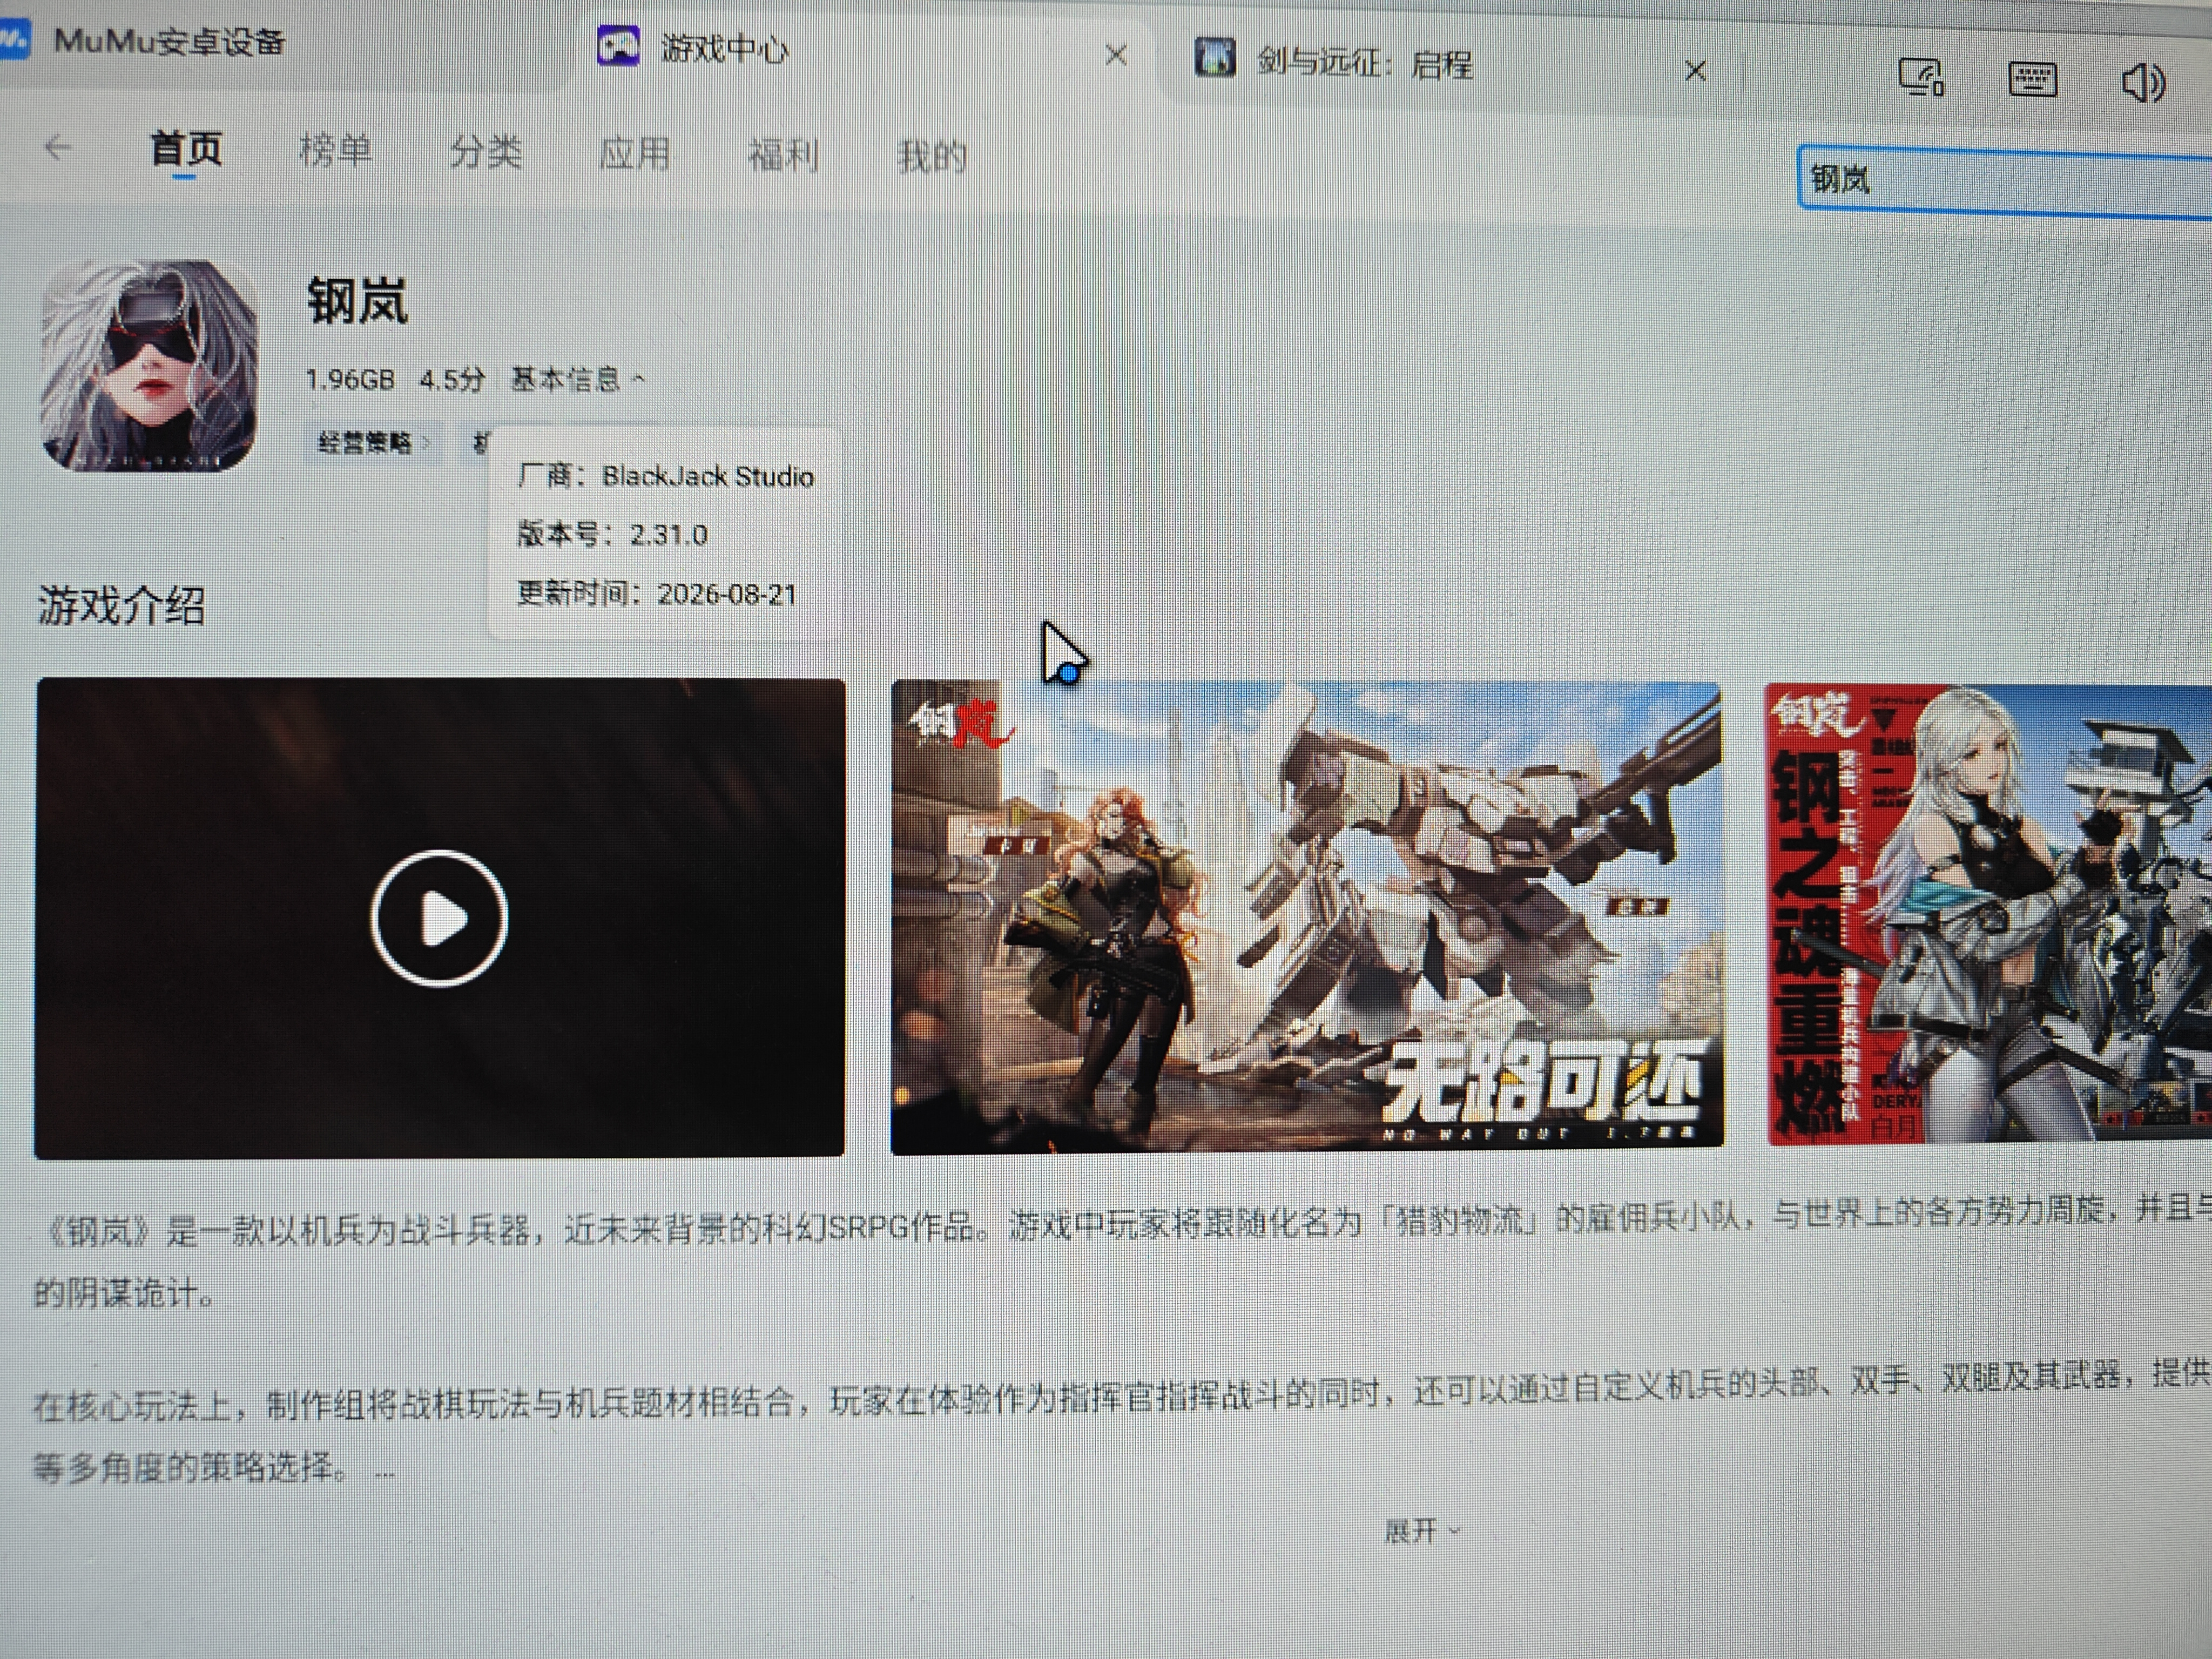2212x1659 pixels.
Task: Open the screen display settings icon
Action: coord(1921,77)
